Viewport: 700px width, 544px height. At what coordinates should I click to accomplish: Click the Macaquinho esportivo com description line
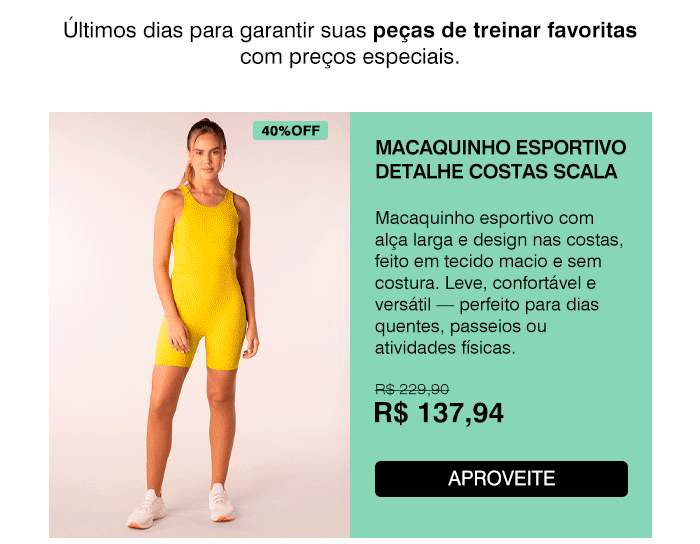484,219
